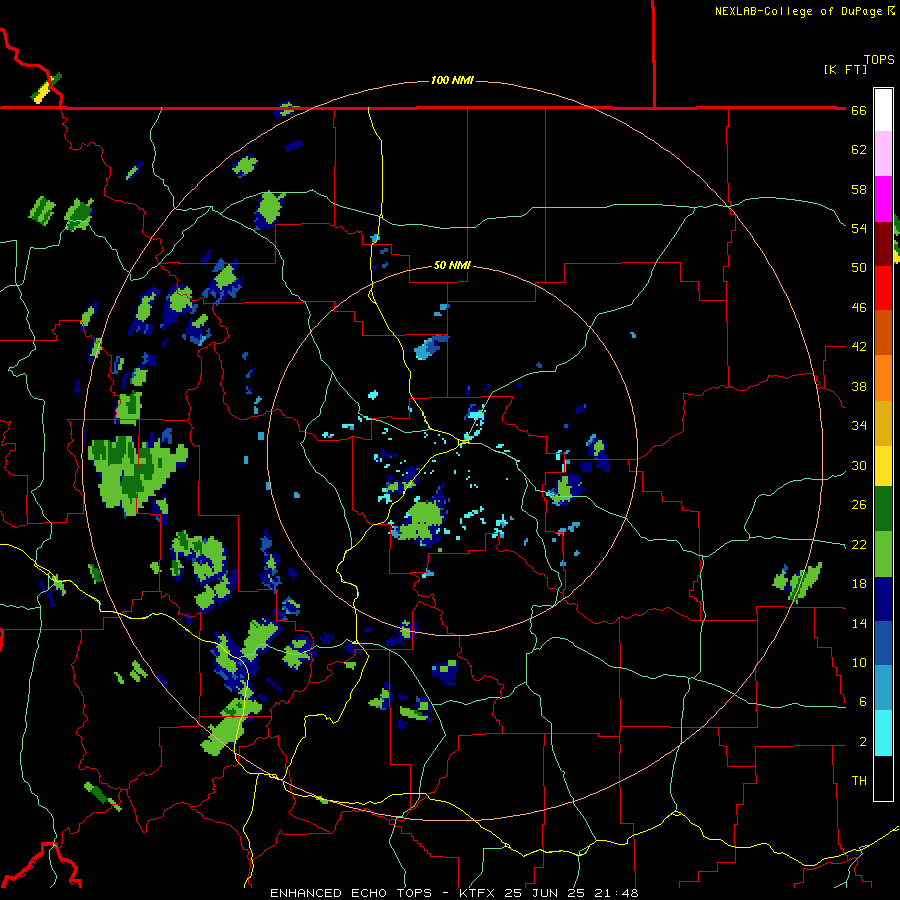
Task: Click the bright red legend swatch
Action: coord(883,288)
